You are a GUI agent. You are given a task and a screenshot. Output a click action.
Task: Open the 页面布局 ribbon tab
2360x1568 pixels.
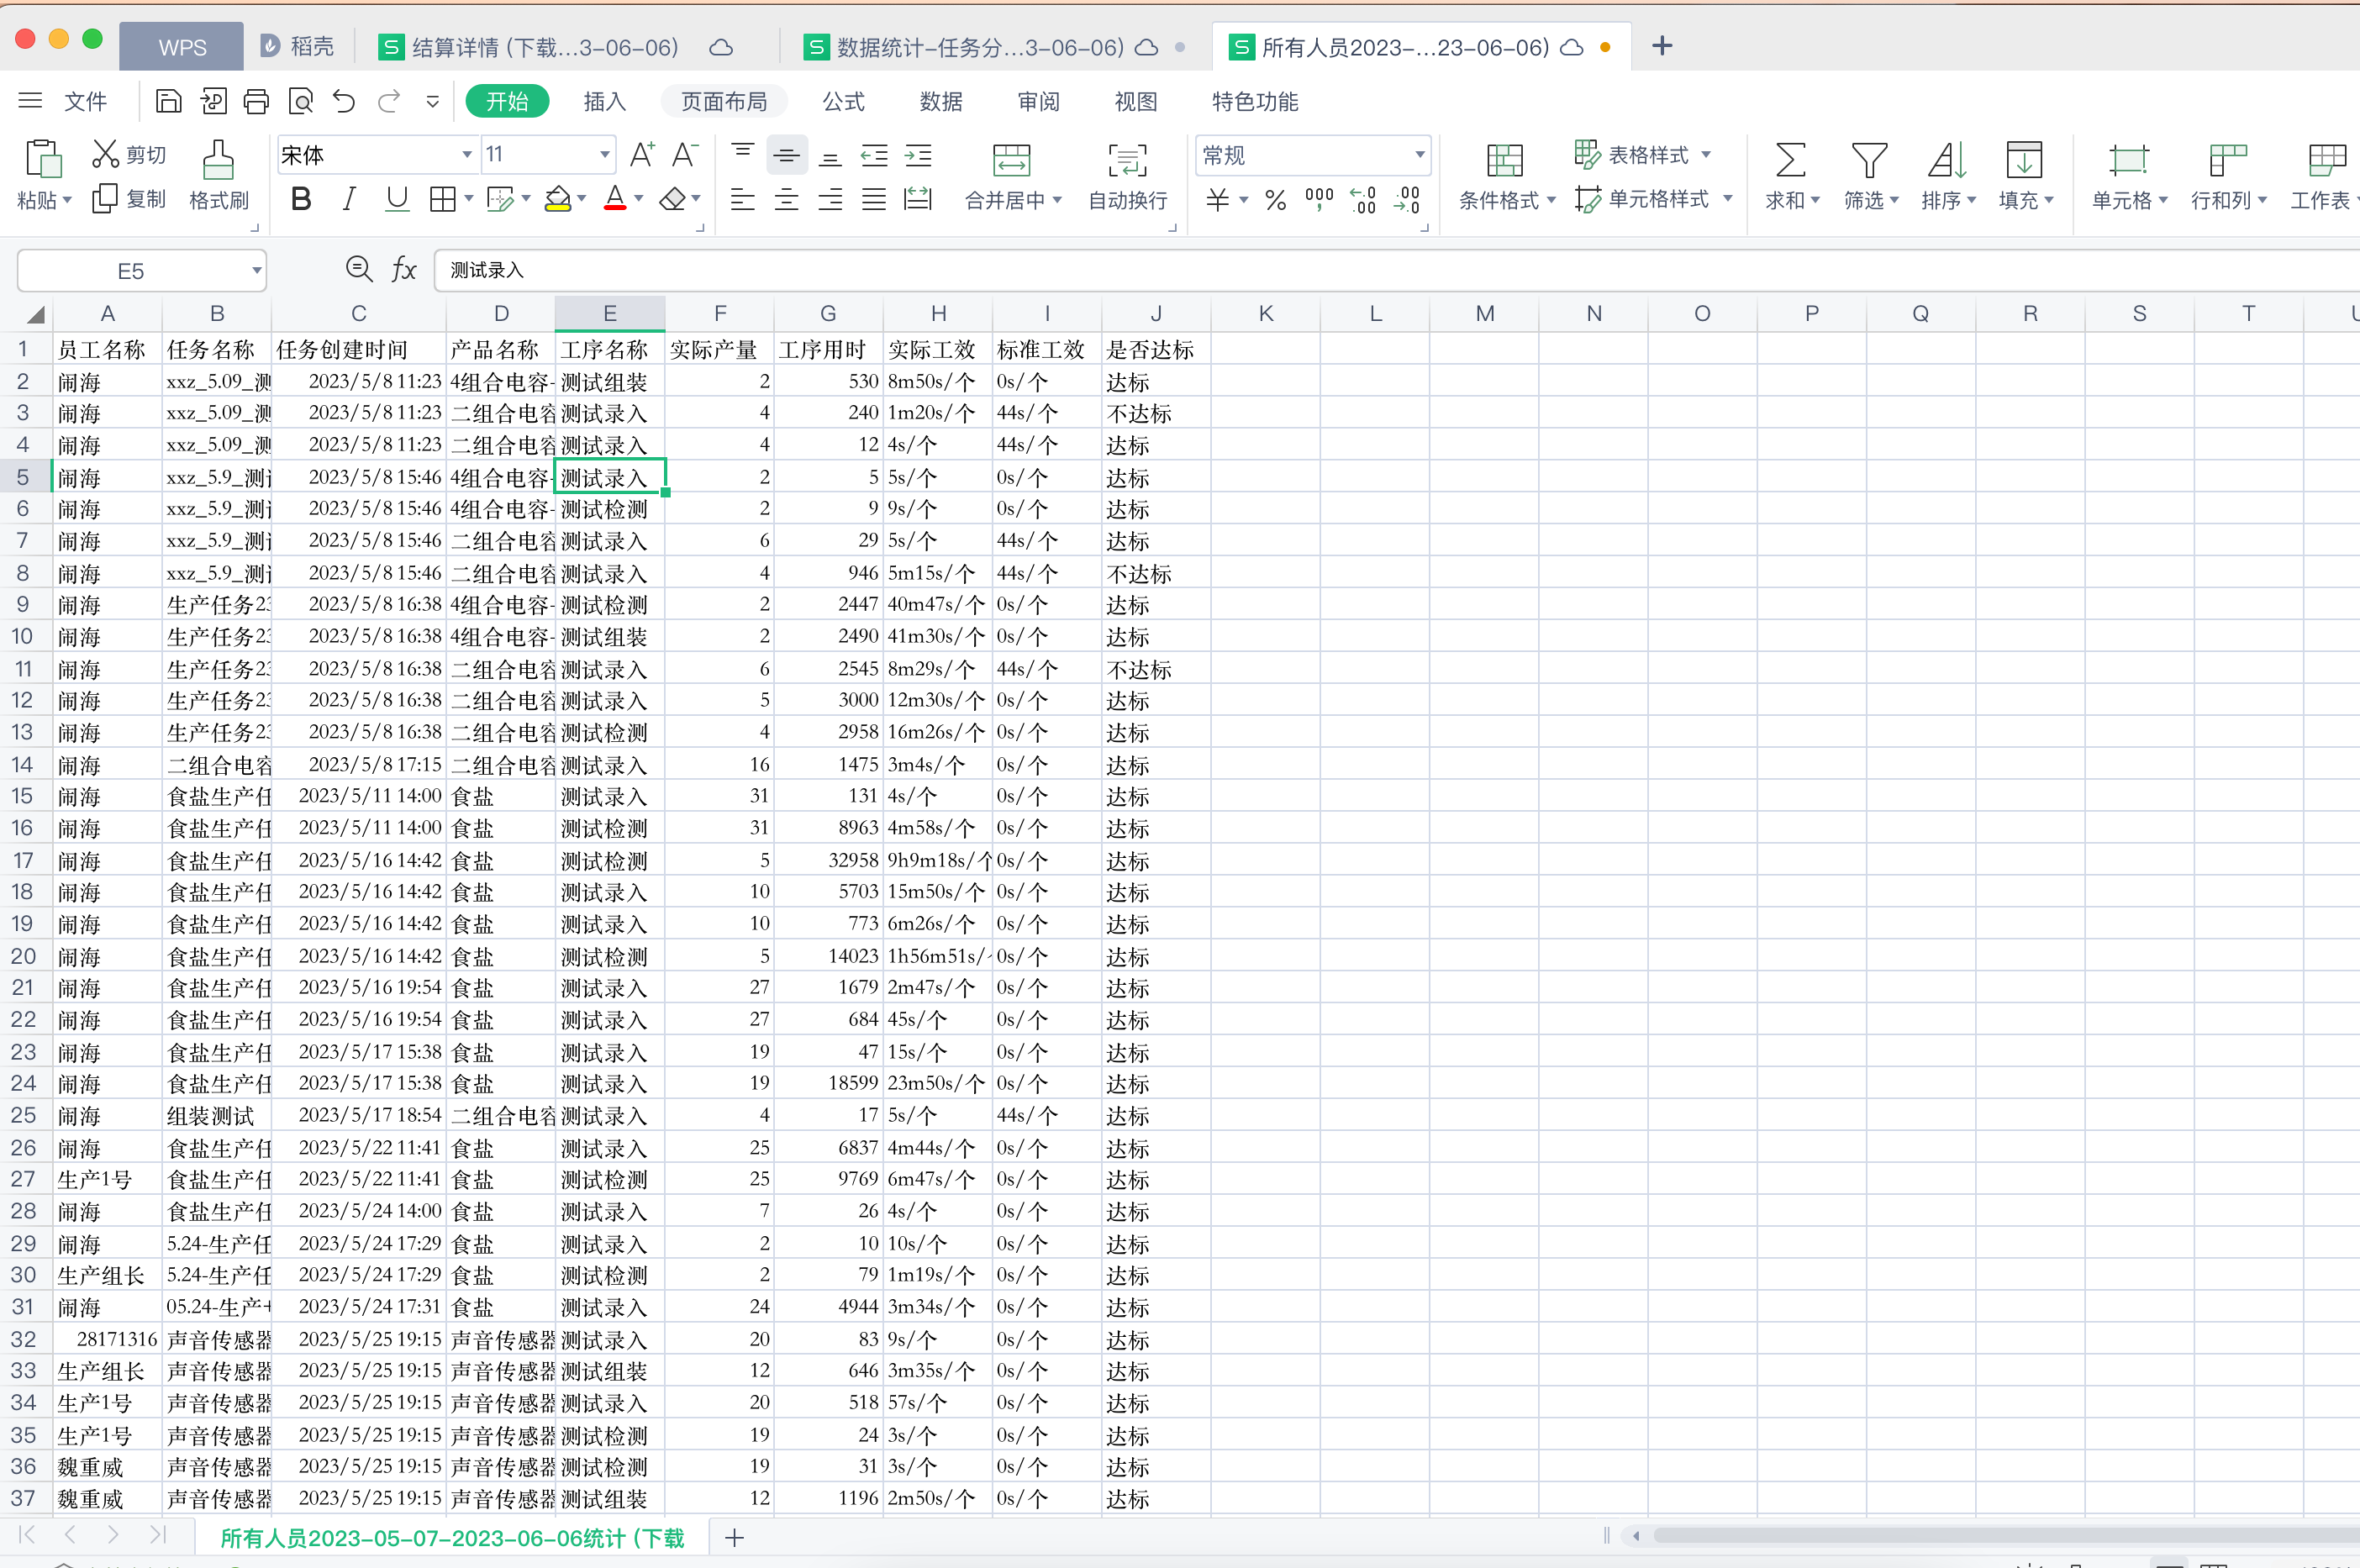(724, 101)
